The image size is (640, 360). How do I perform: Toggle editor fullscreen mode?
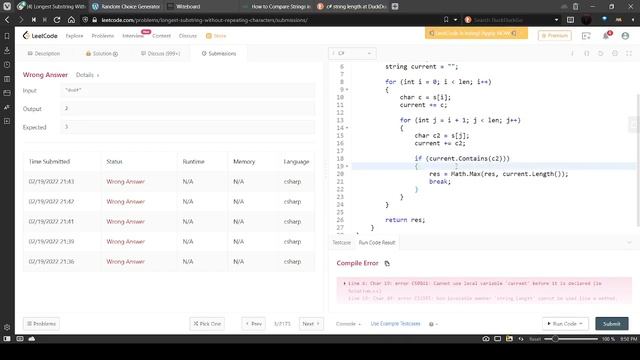tap(629, 53)
